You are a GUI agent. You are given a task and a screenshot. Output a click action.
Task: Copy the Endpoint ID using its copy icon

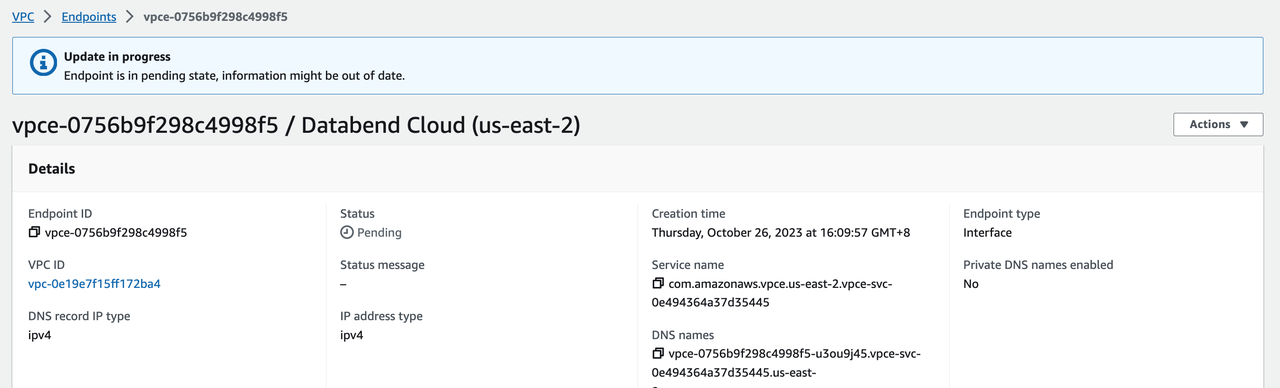pos(35,233)
